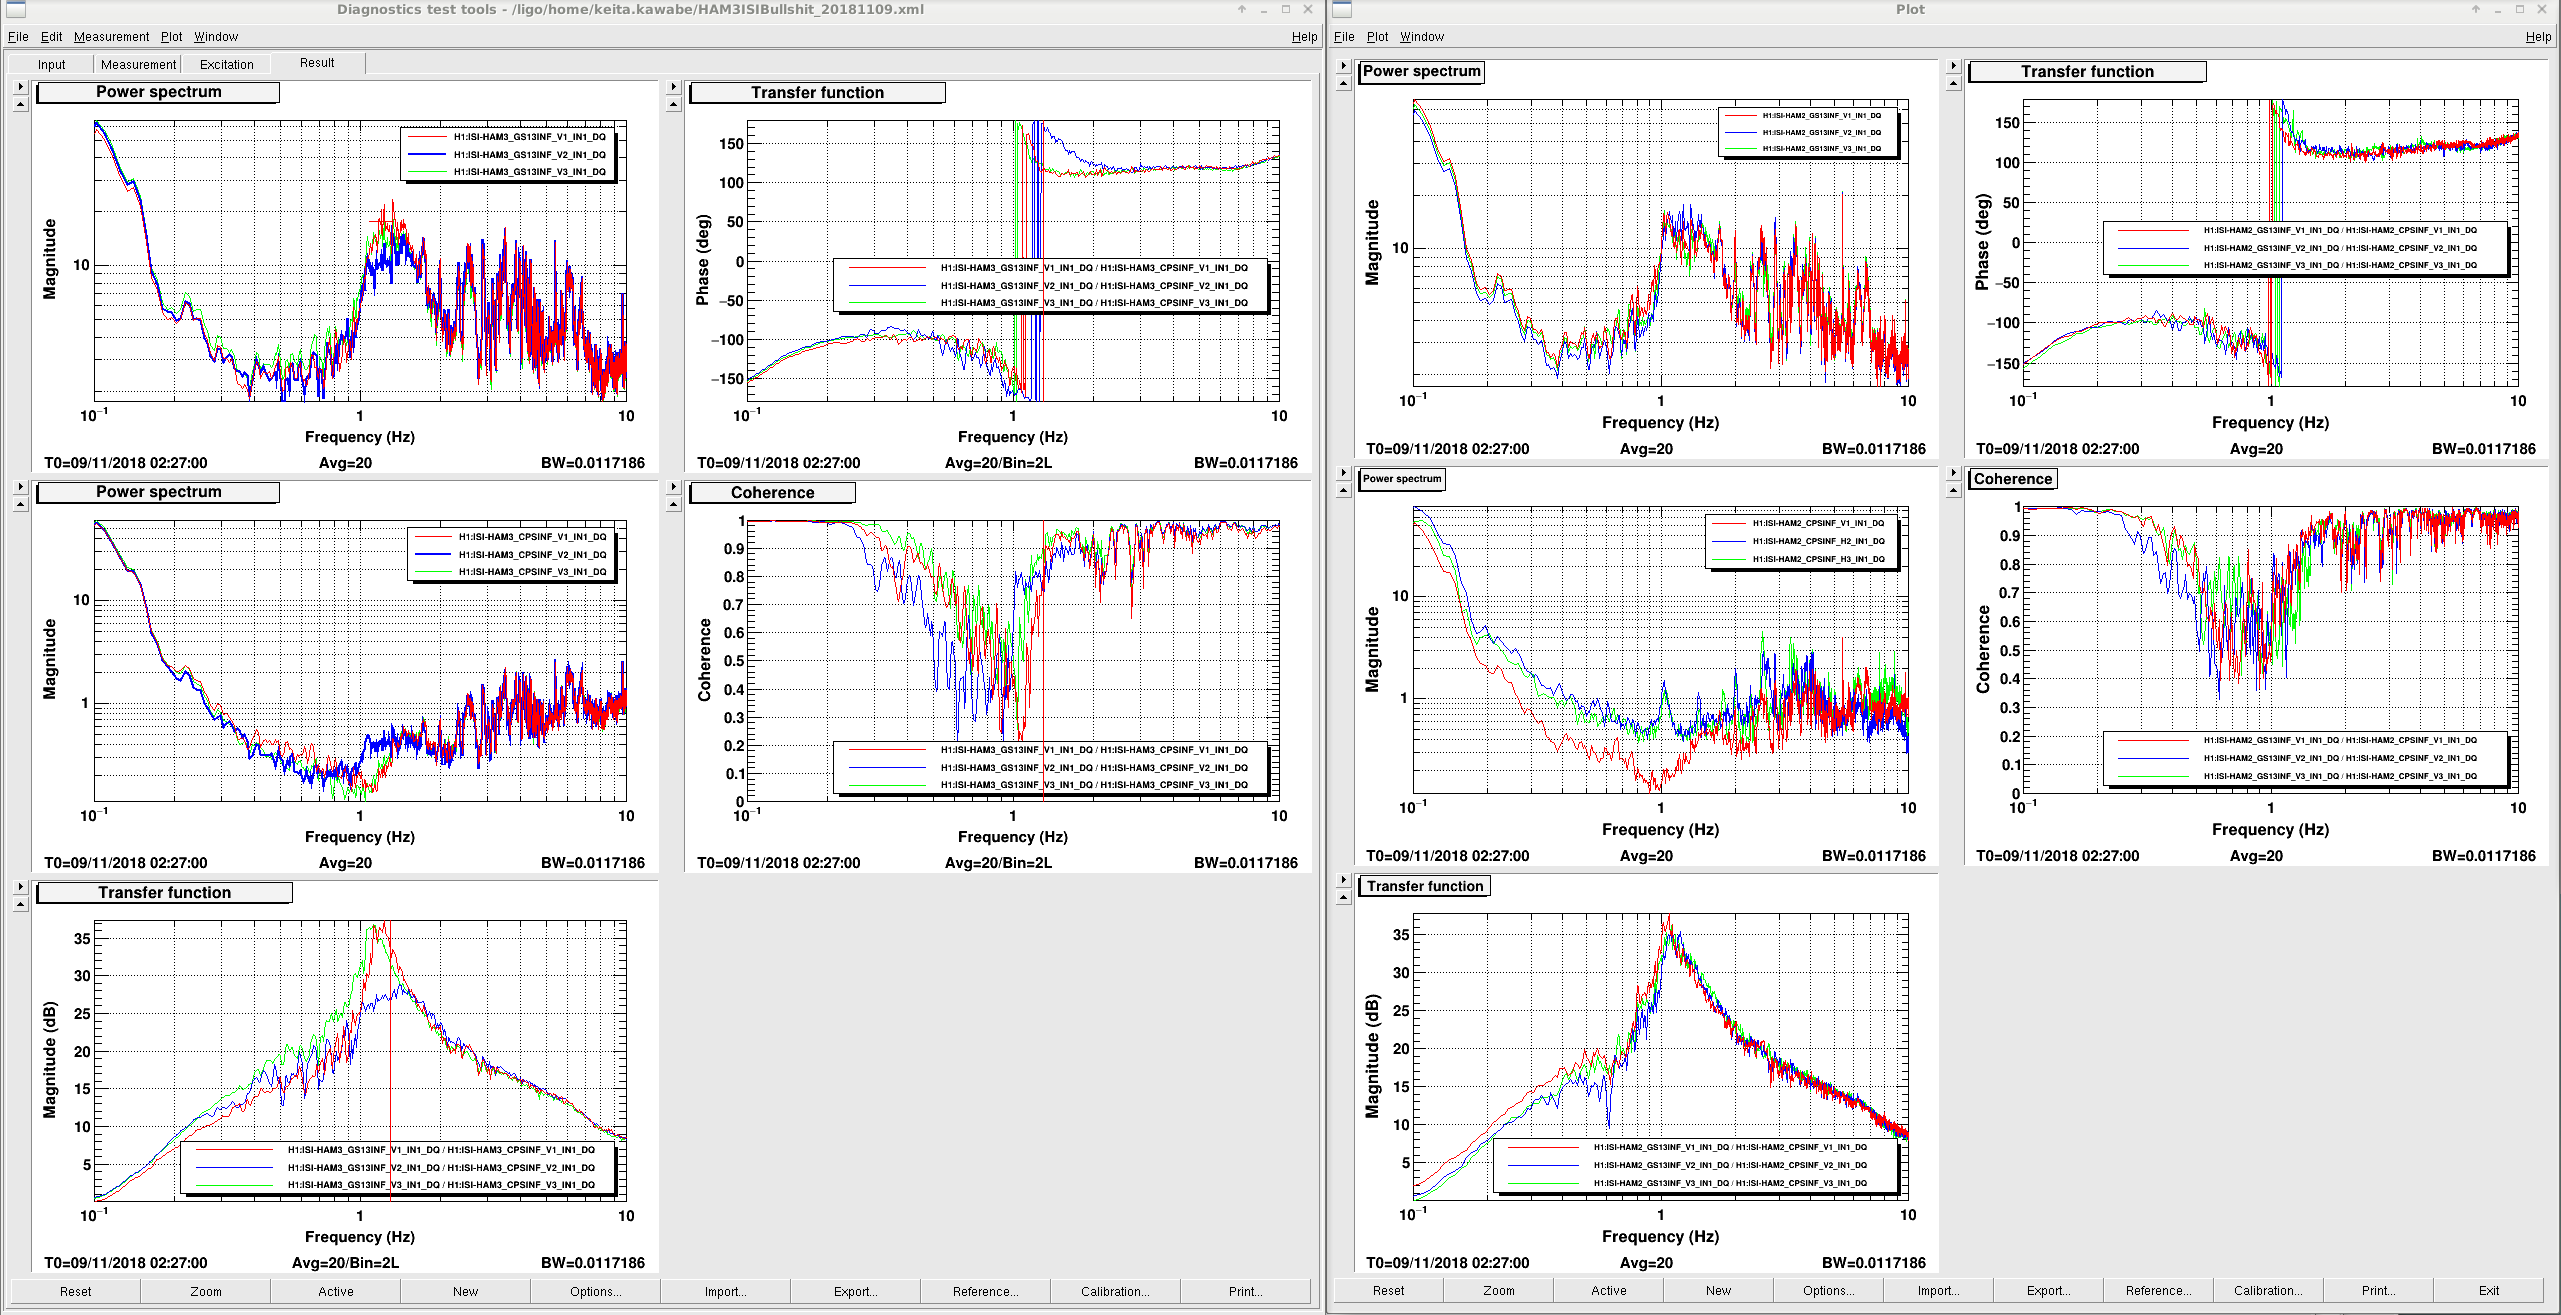Click the Plot window system menu icon
The image size is (2561, 1315).
pos(1342,10)
